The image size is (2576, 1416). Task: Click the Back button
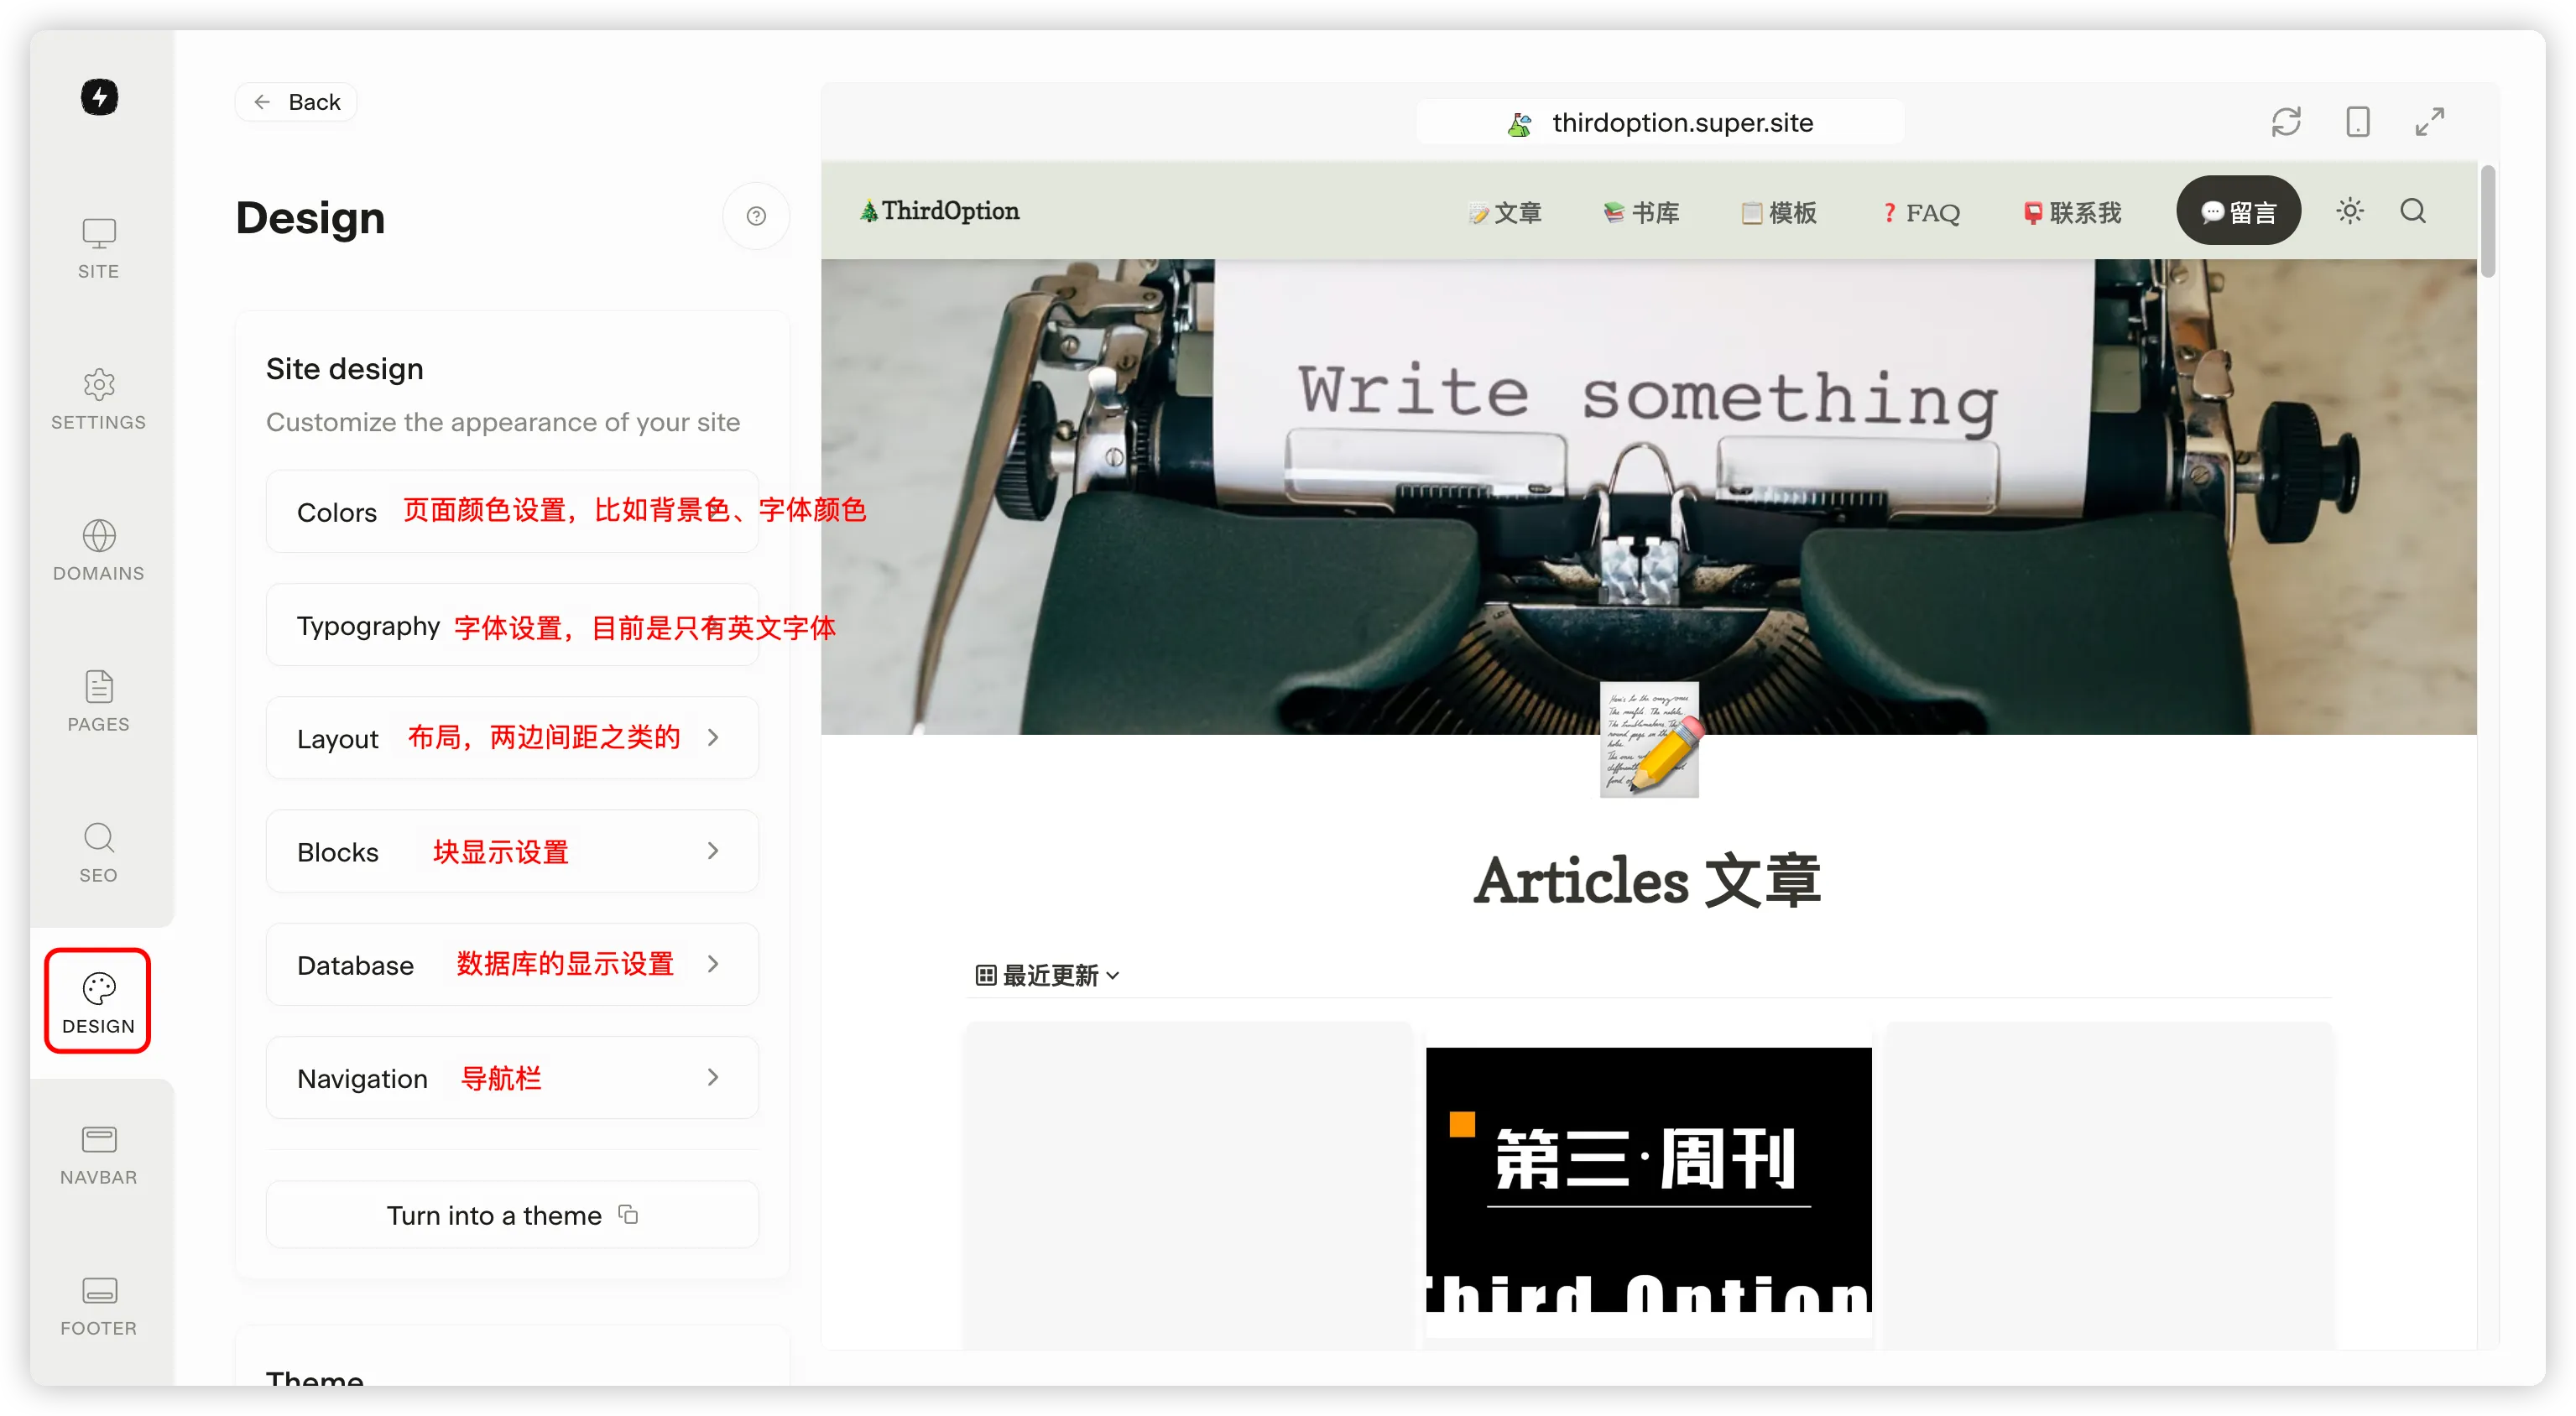(x=296, y=102)
